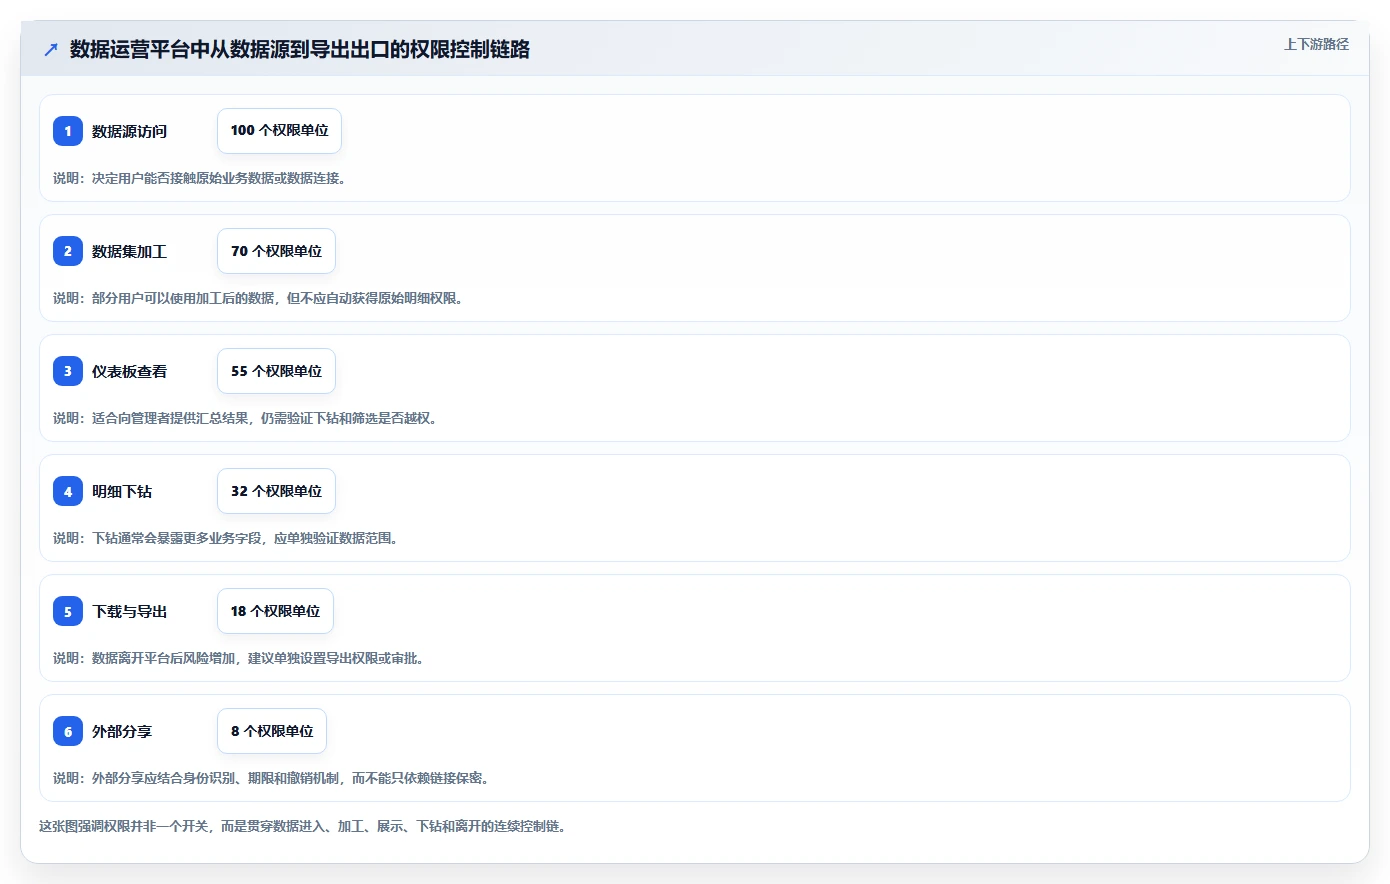Click the footer note '这张图强调权限并非一个开关'

pyautogui.click(x=303, y=826)
